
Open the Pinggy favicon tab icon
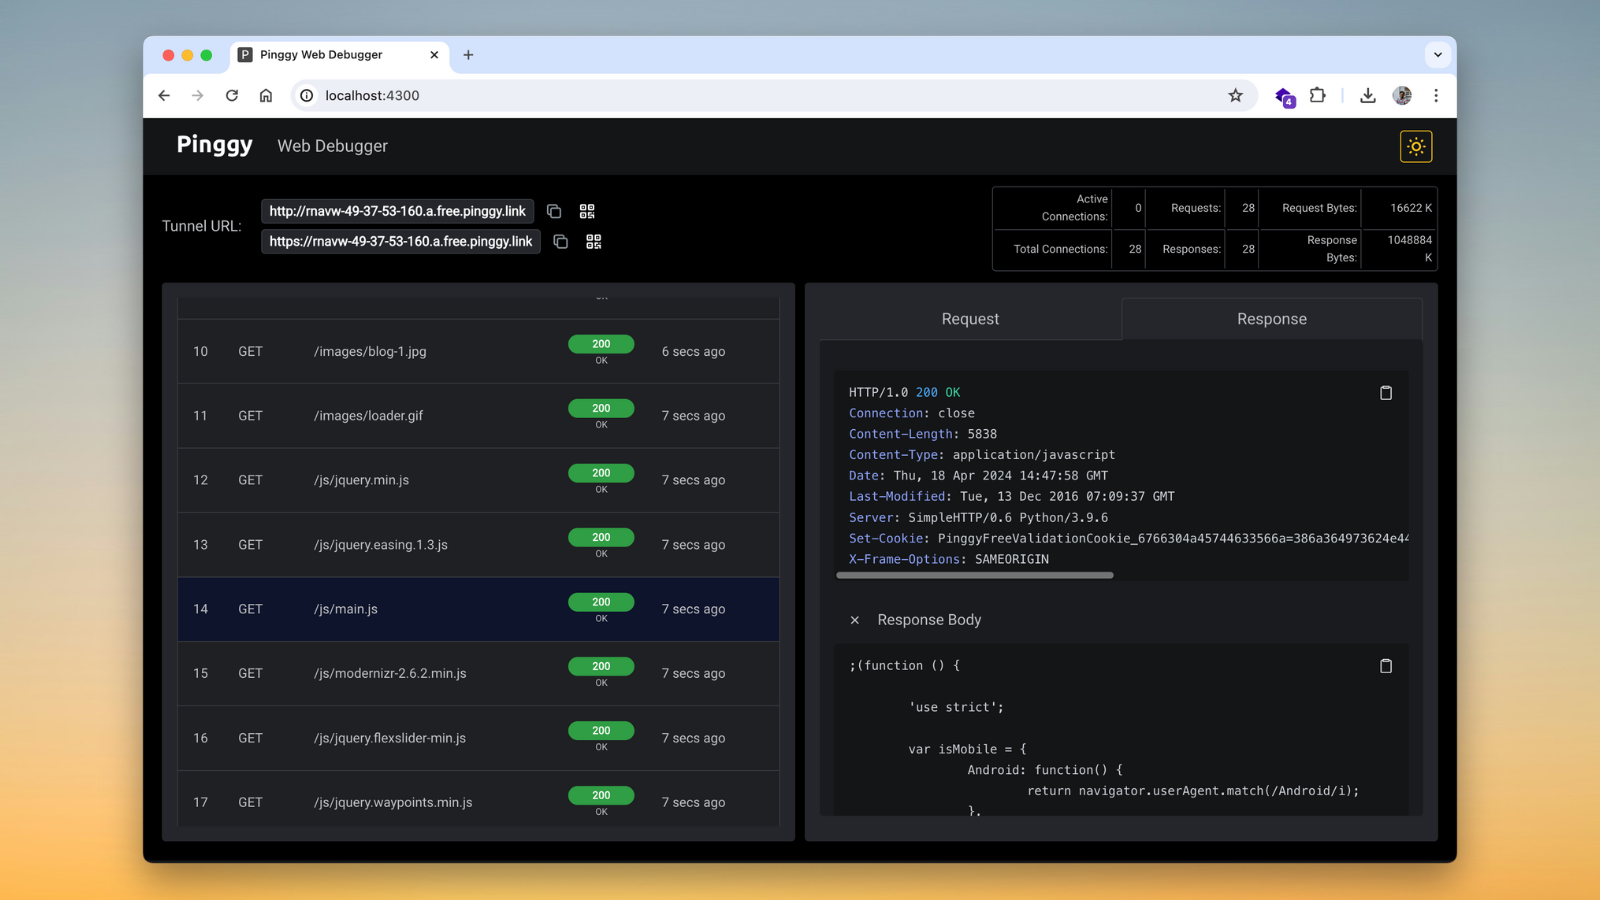[x=245, y=55]
